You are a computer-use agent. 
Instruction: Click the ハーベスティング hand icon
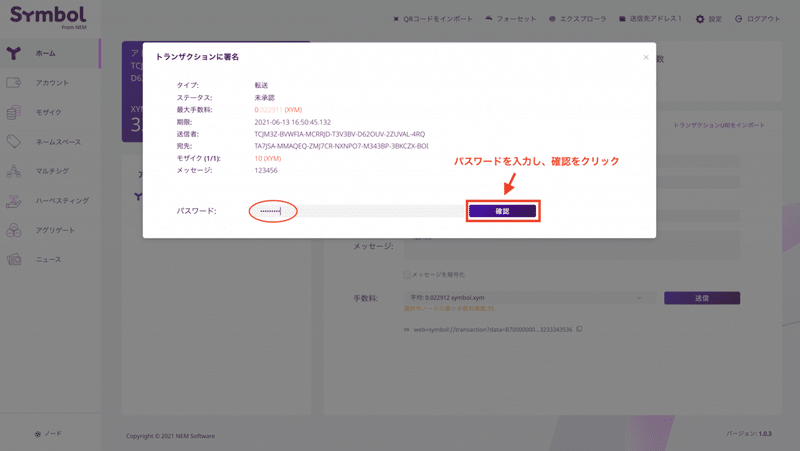click(14, 201)
